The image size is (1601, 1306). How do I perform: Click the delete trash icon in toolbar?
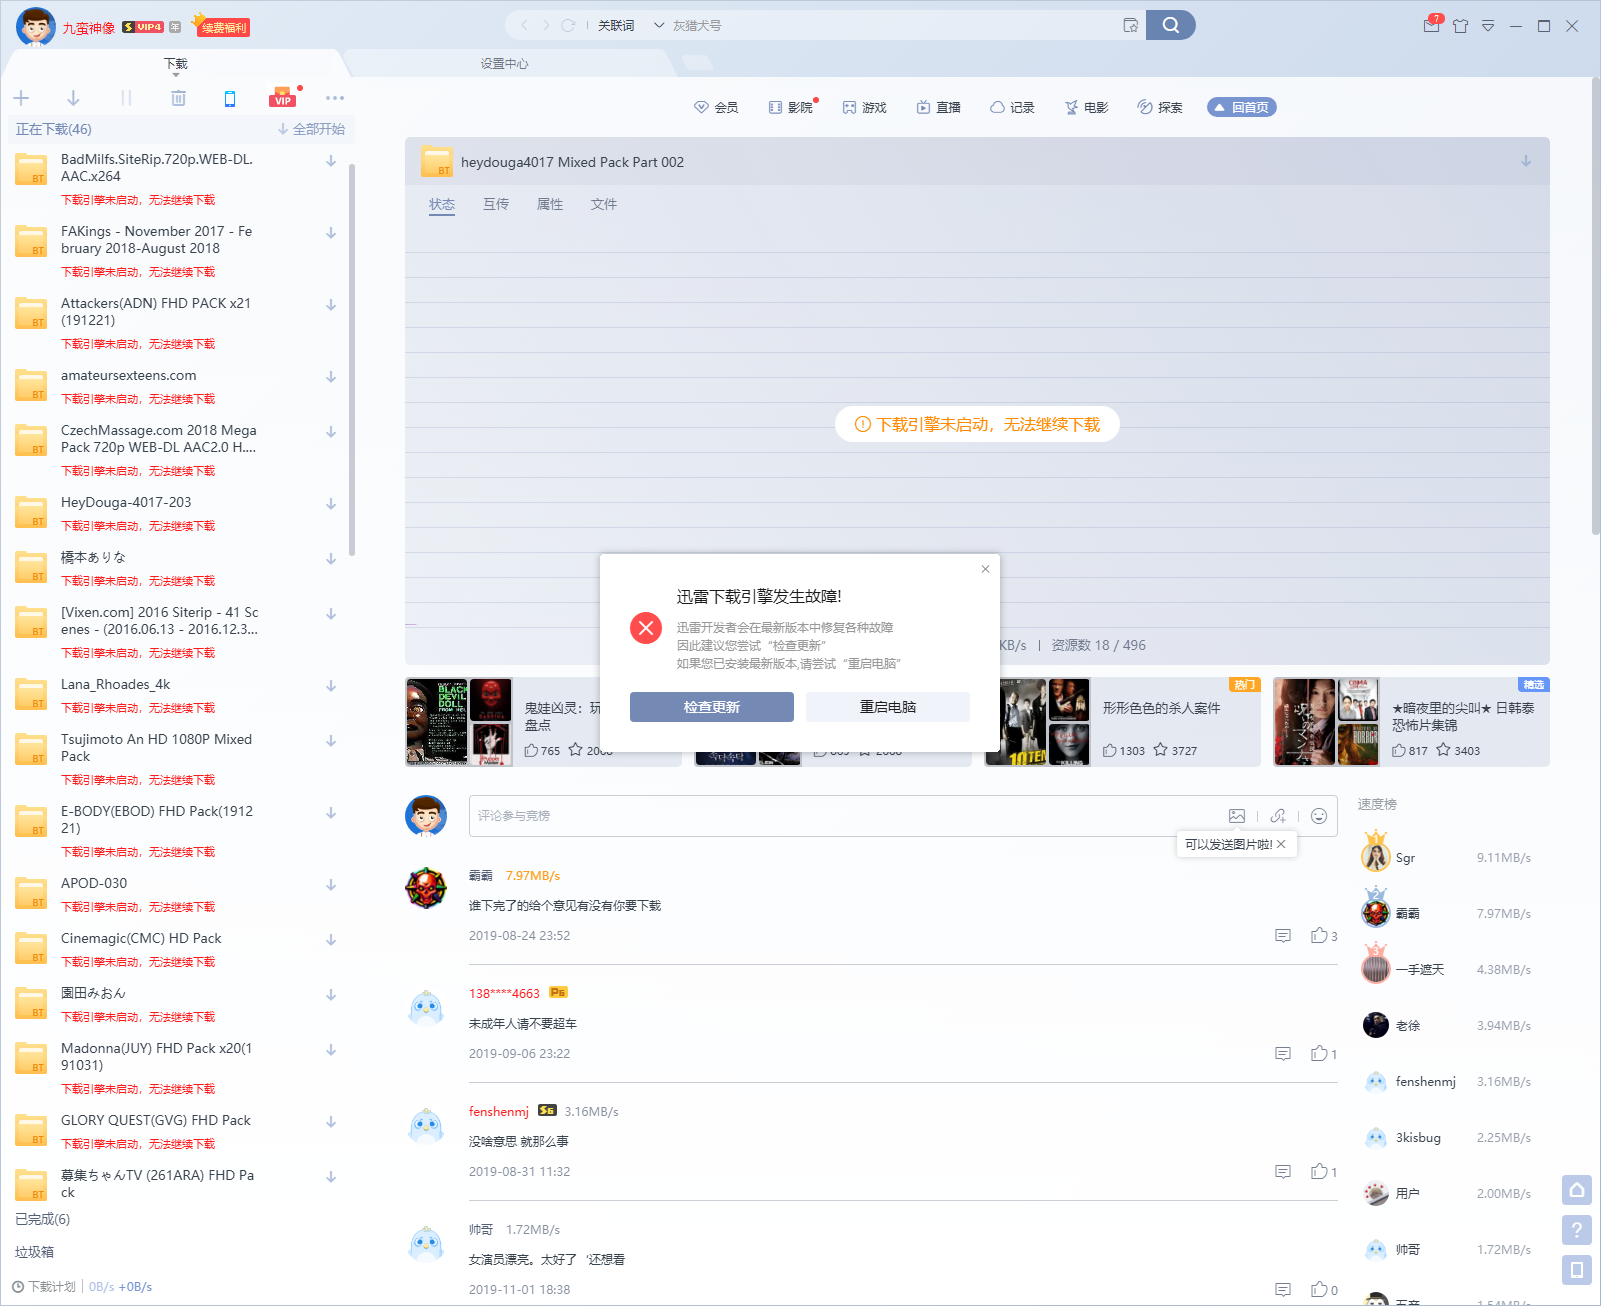[178, 98]
